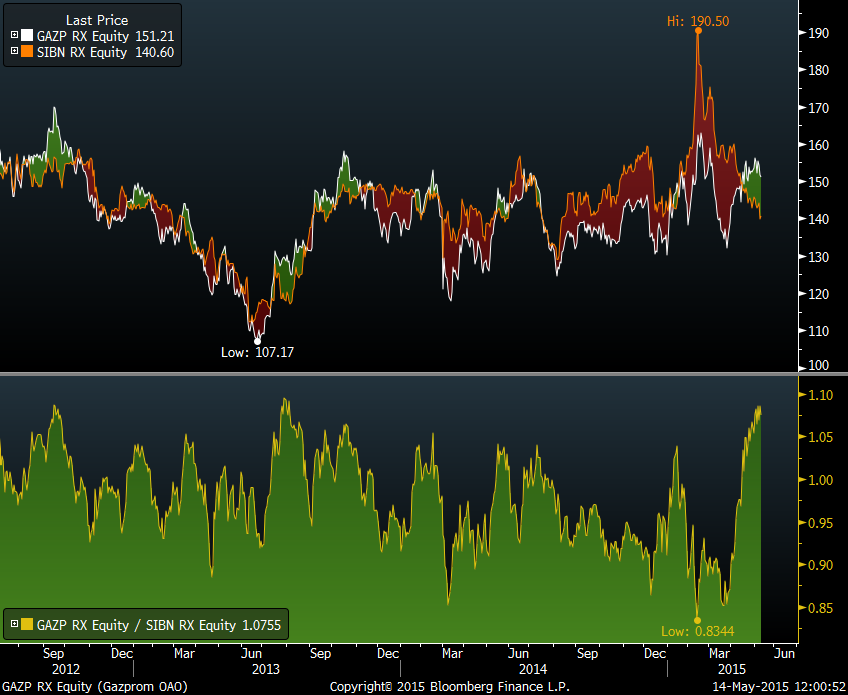Click the horizontal divider between chart panels
Image resolution: width=848 pixels, height=695 pixels.
[x=424, y=374]
